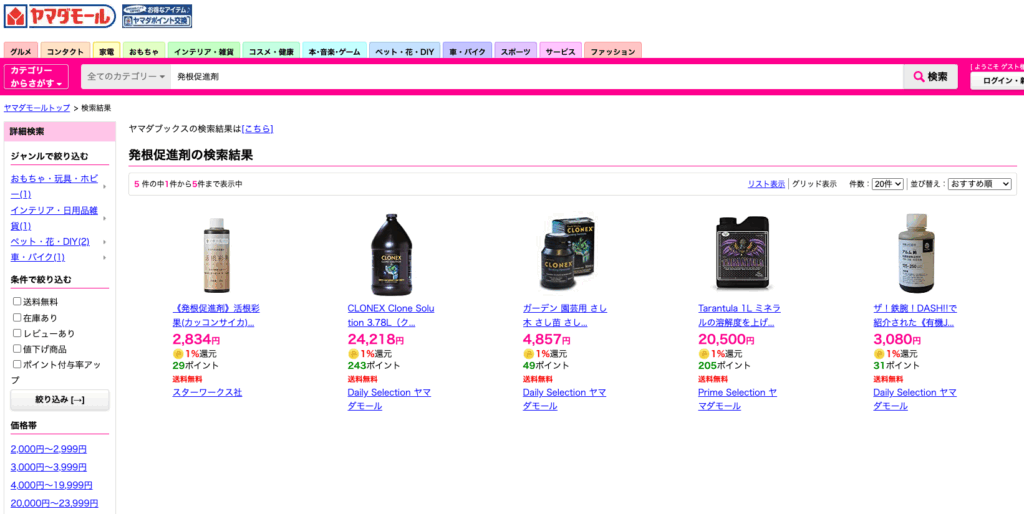Image resolution: width=1024 pixels, height=514 pixels.
Task: Open ザ！鉄腕！DASH!! product title link
Action: point(915,315)
